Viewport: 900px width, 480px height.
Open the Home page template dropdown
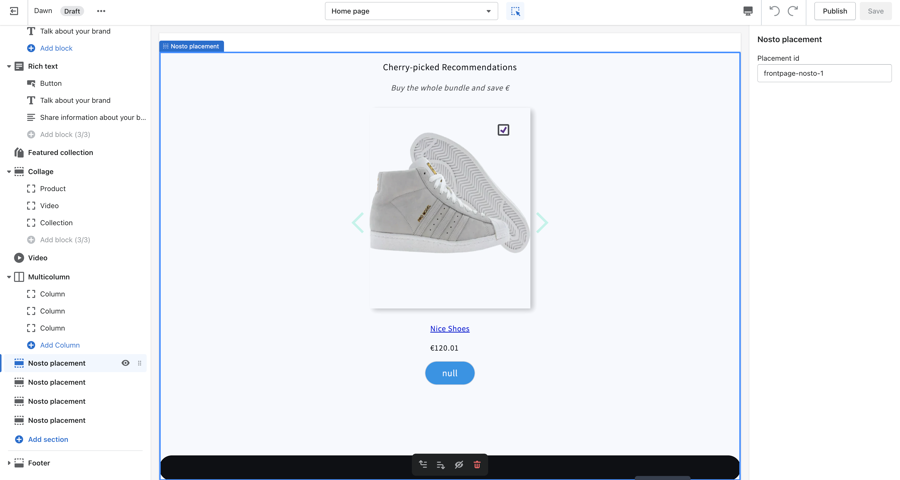411,11
